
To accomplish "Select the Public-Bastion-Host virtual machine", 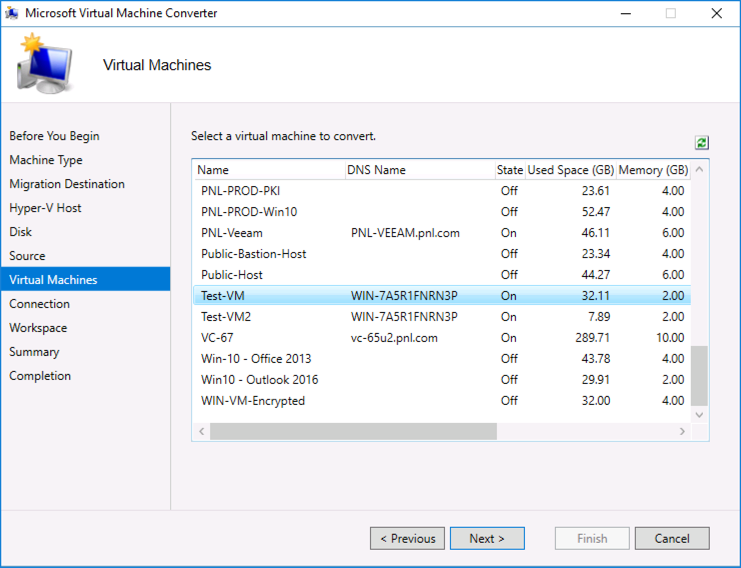I will click(x=442, y=254).
